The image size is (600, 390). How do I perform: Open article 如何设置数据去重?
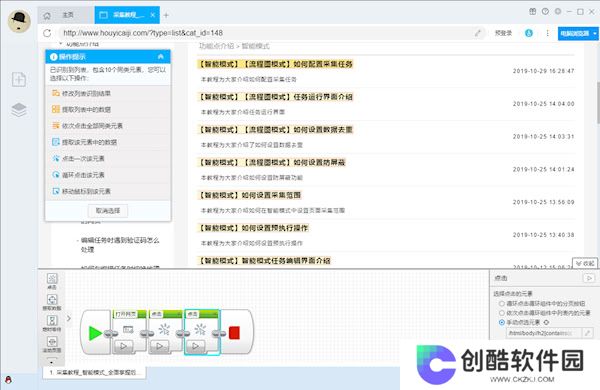(275, 130)
